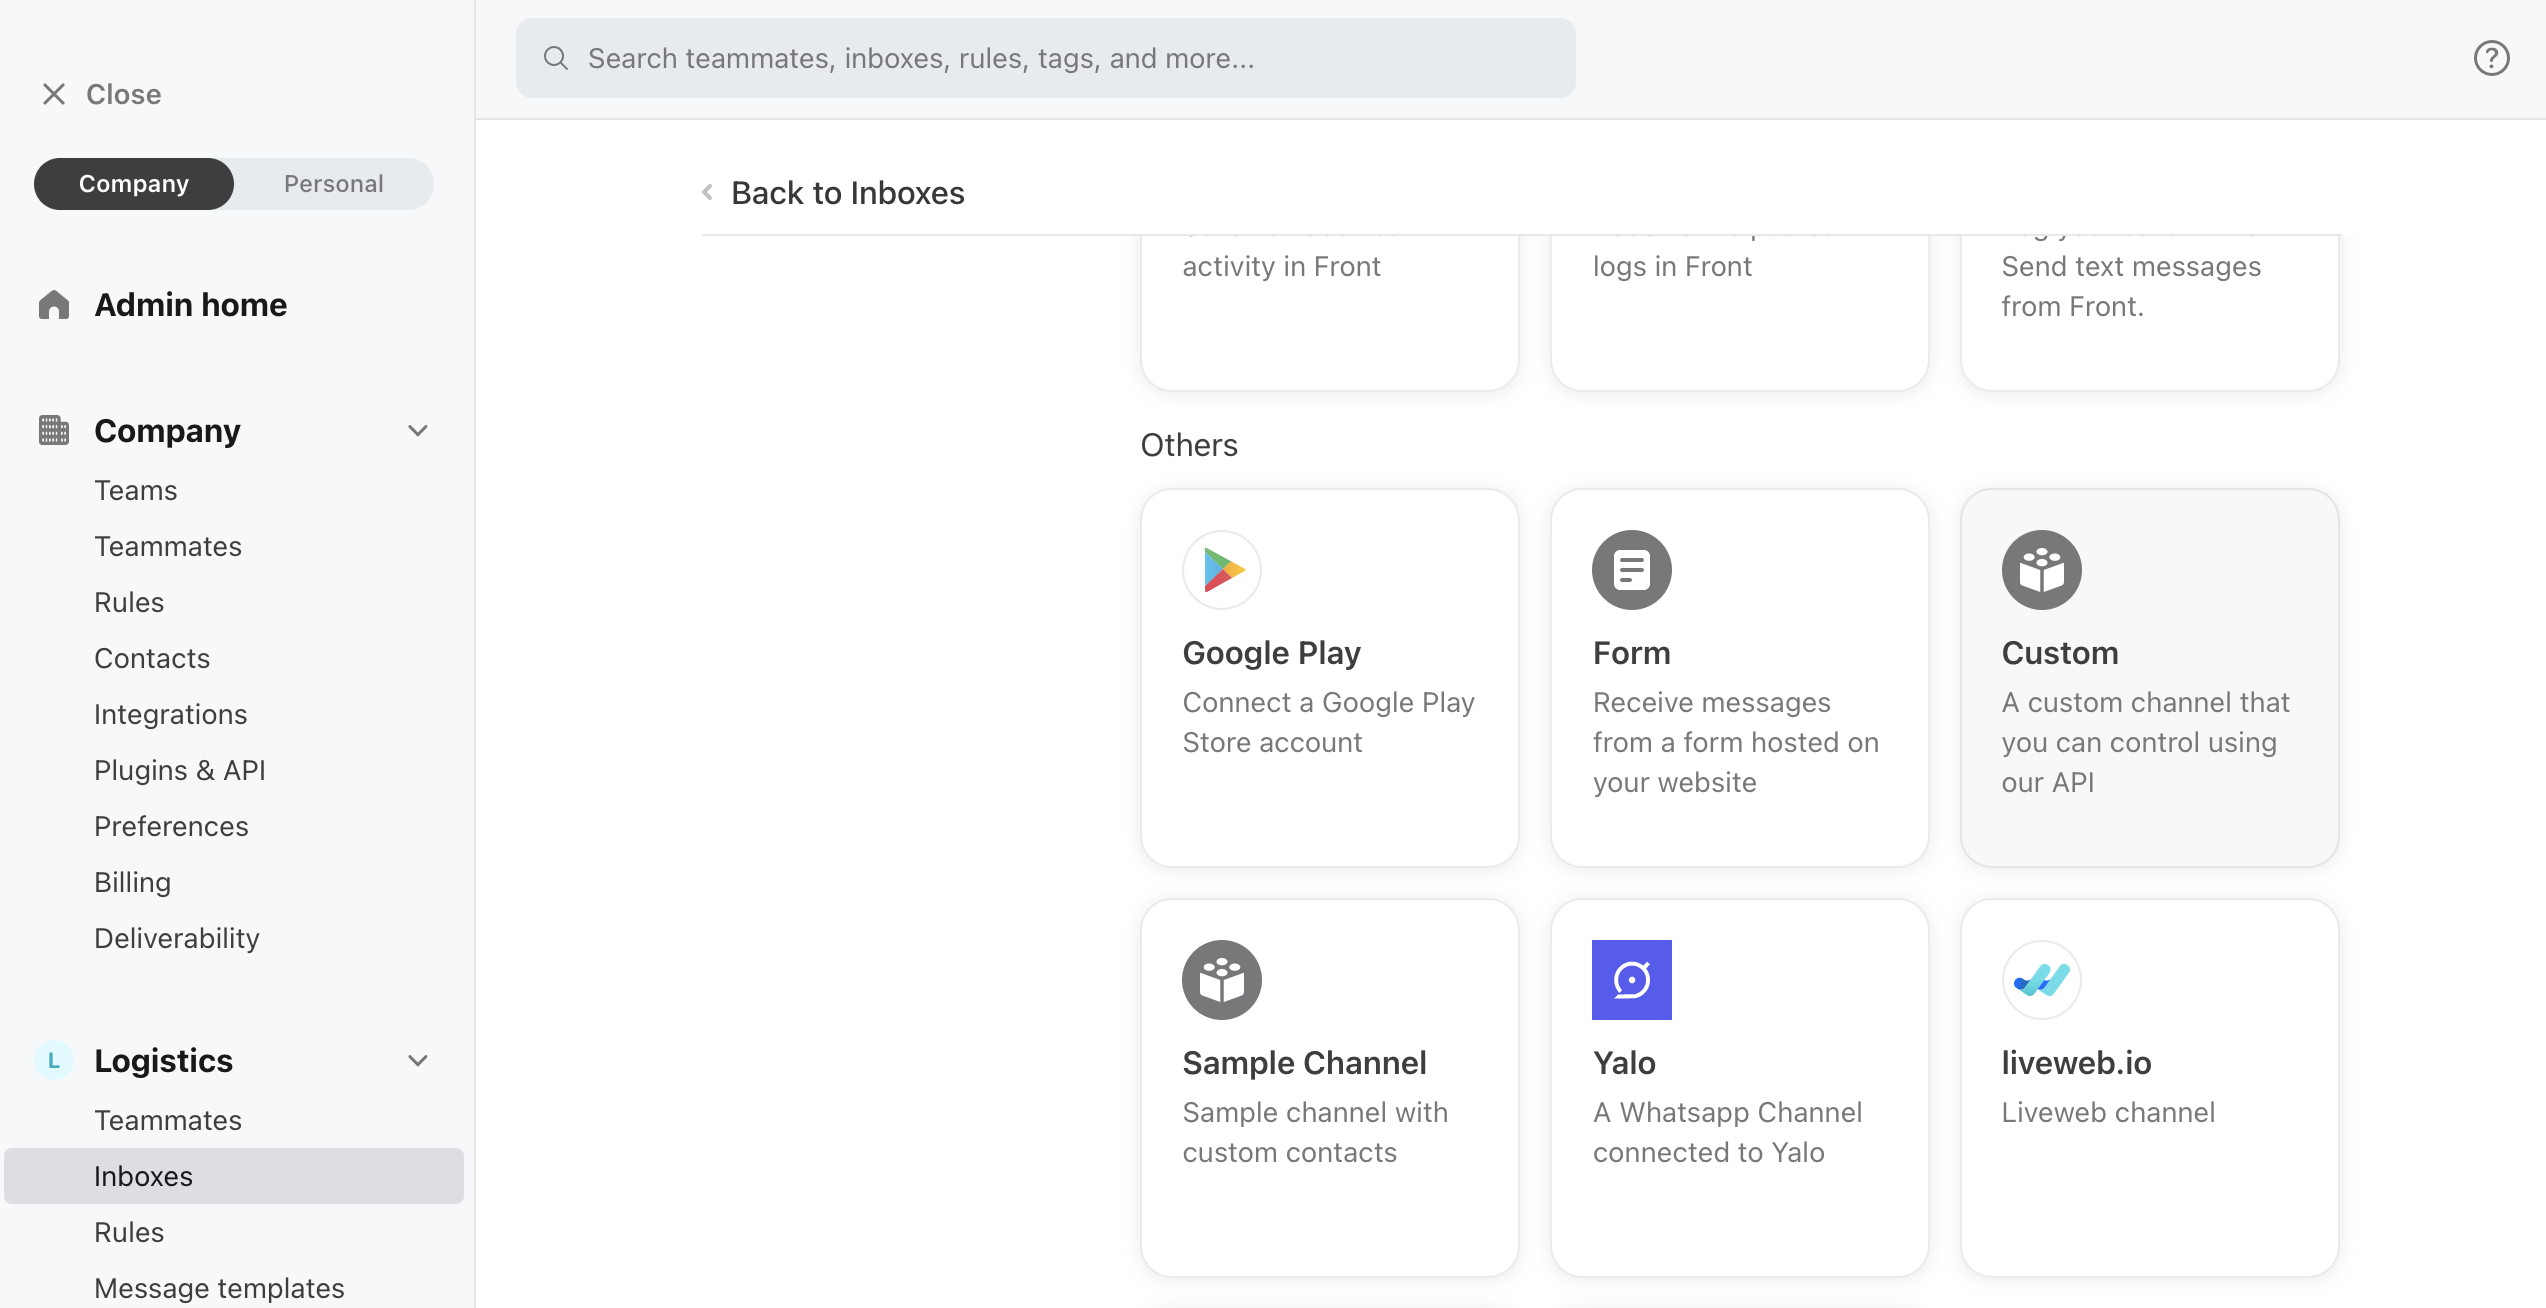
Task: Close the settings panel
Action: coord(102,94)
